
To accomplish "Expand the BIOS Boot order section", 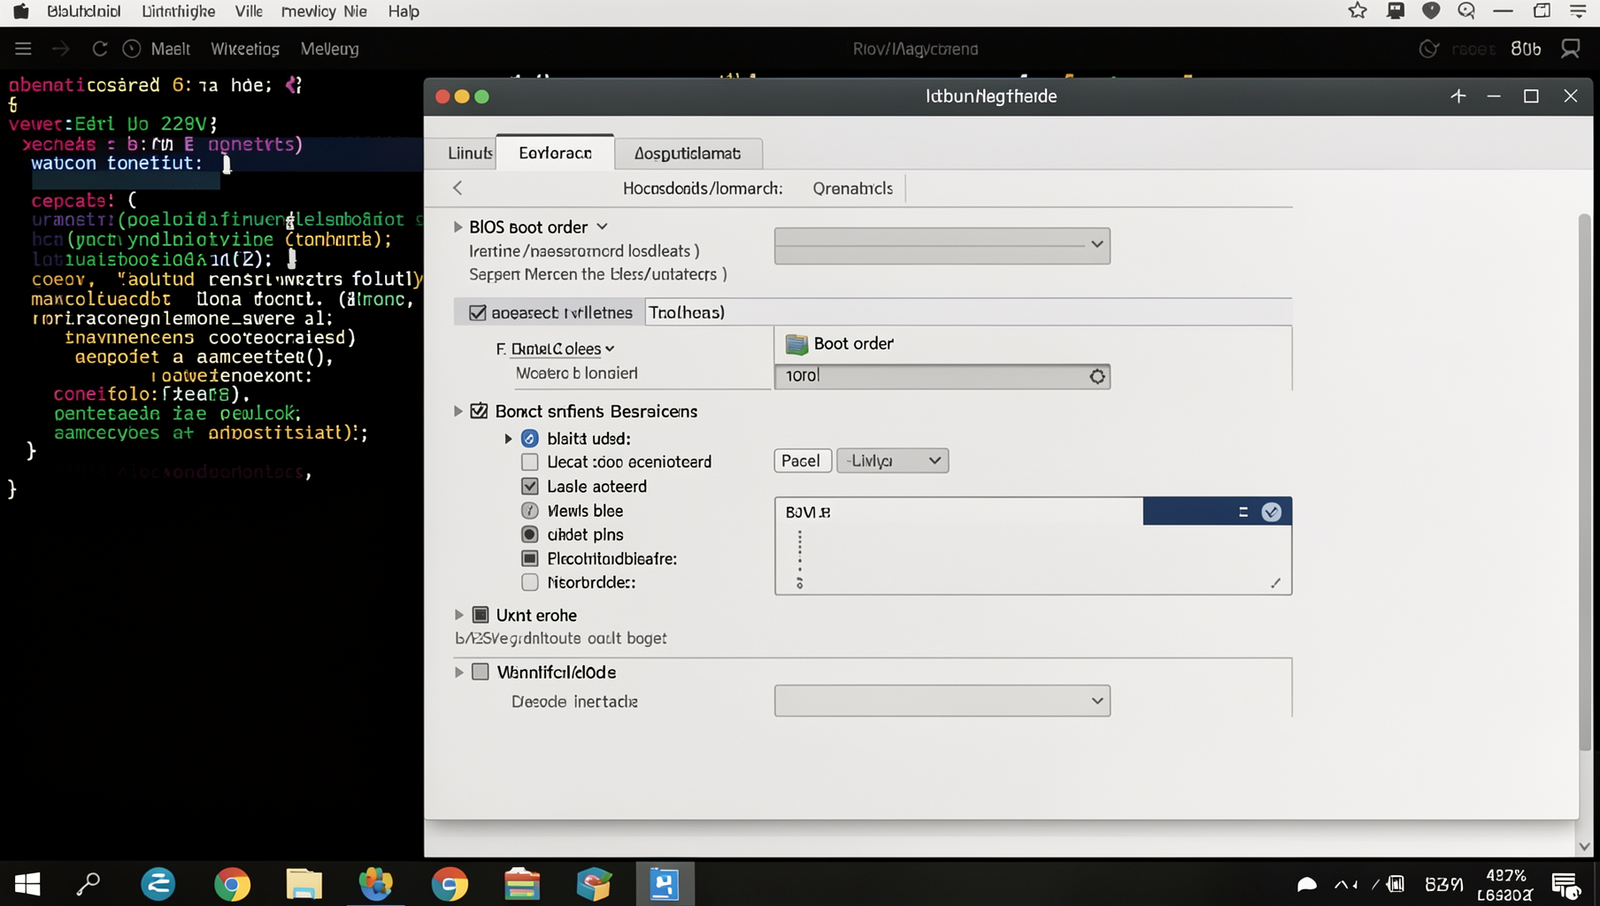I will [458, 227].
